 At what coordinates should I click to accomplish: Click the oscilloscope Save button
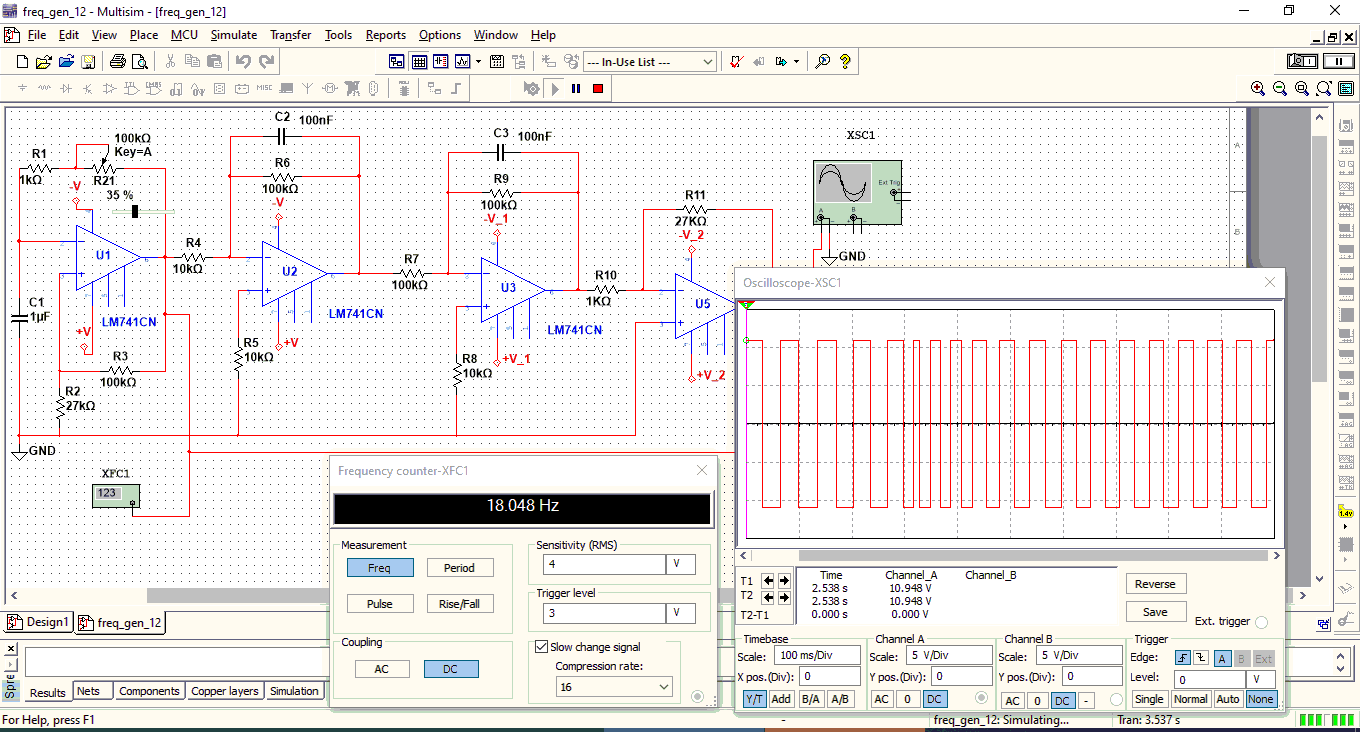tap(1155, 612)
